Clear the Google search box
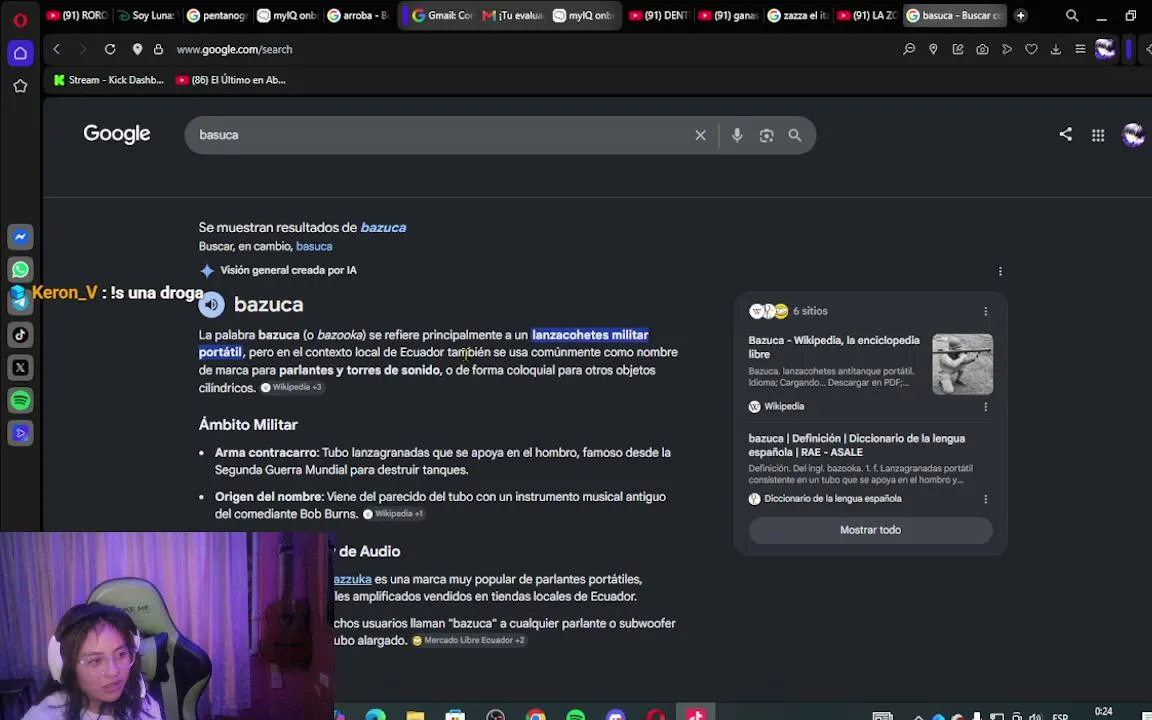 [x=700, y=135]
